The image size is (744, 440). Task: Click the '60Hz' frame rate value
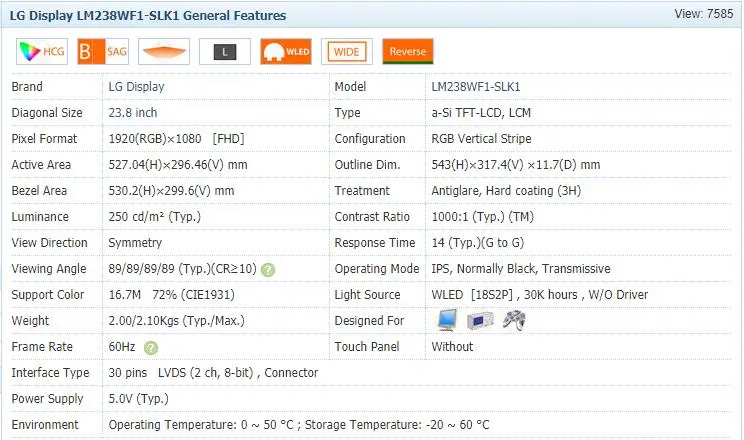(x=122, y=347)
